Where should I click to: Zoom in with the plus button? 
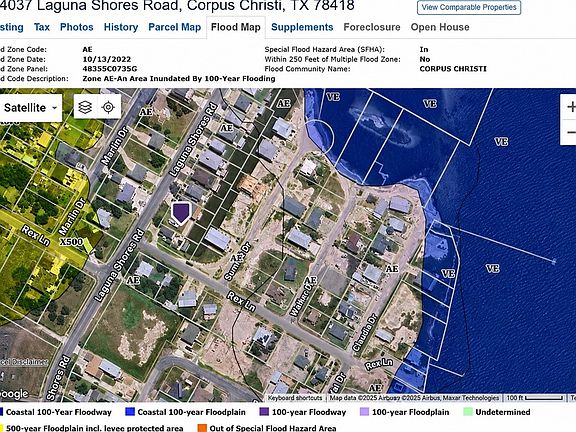pyautogui.click(x=570, y=107)
